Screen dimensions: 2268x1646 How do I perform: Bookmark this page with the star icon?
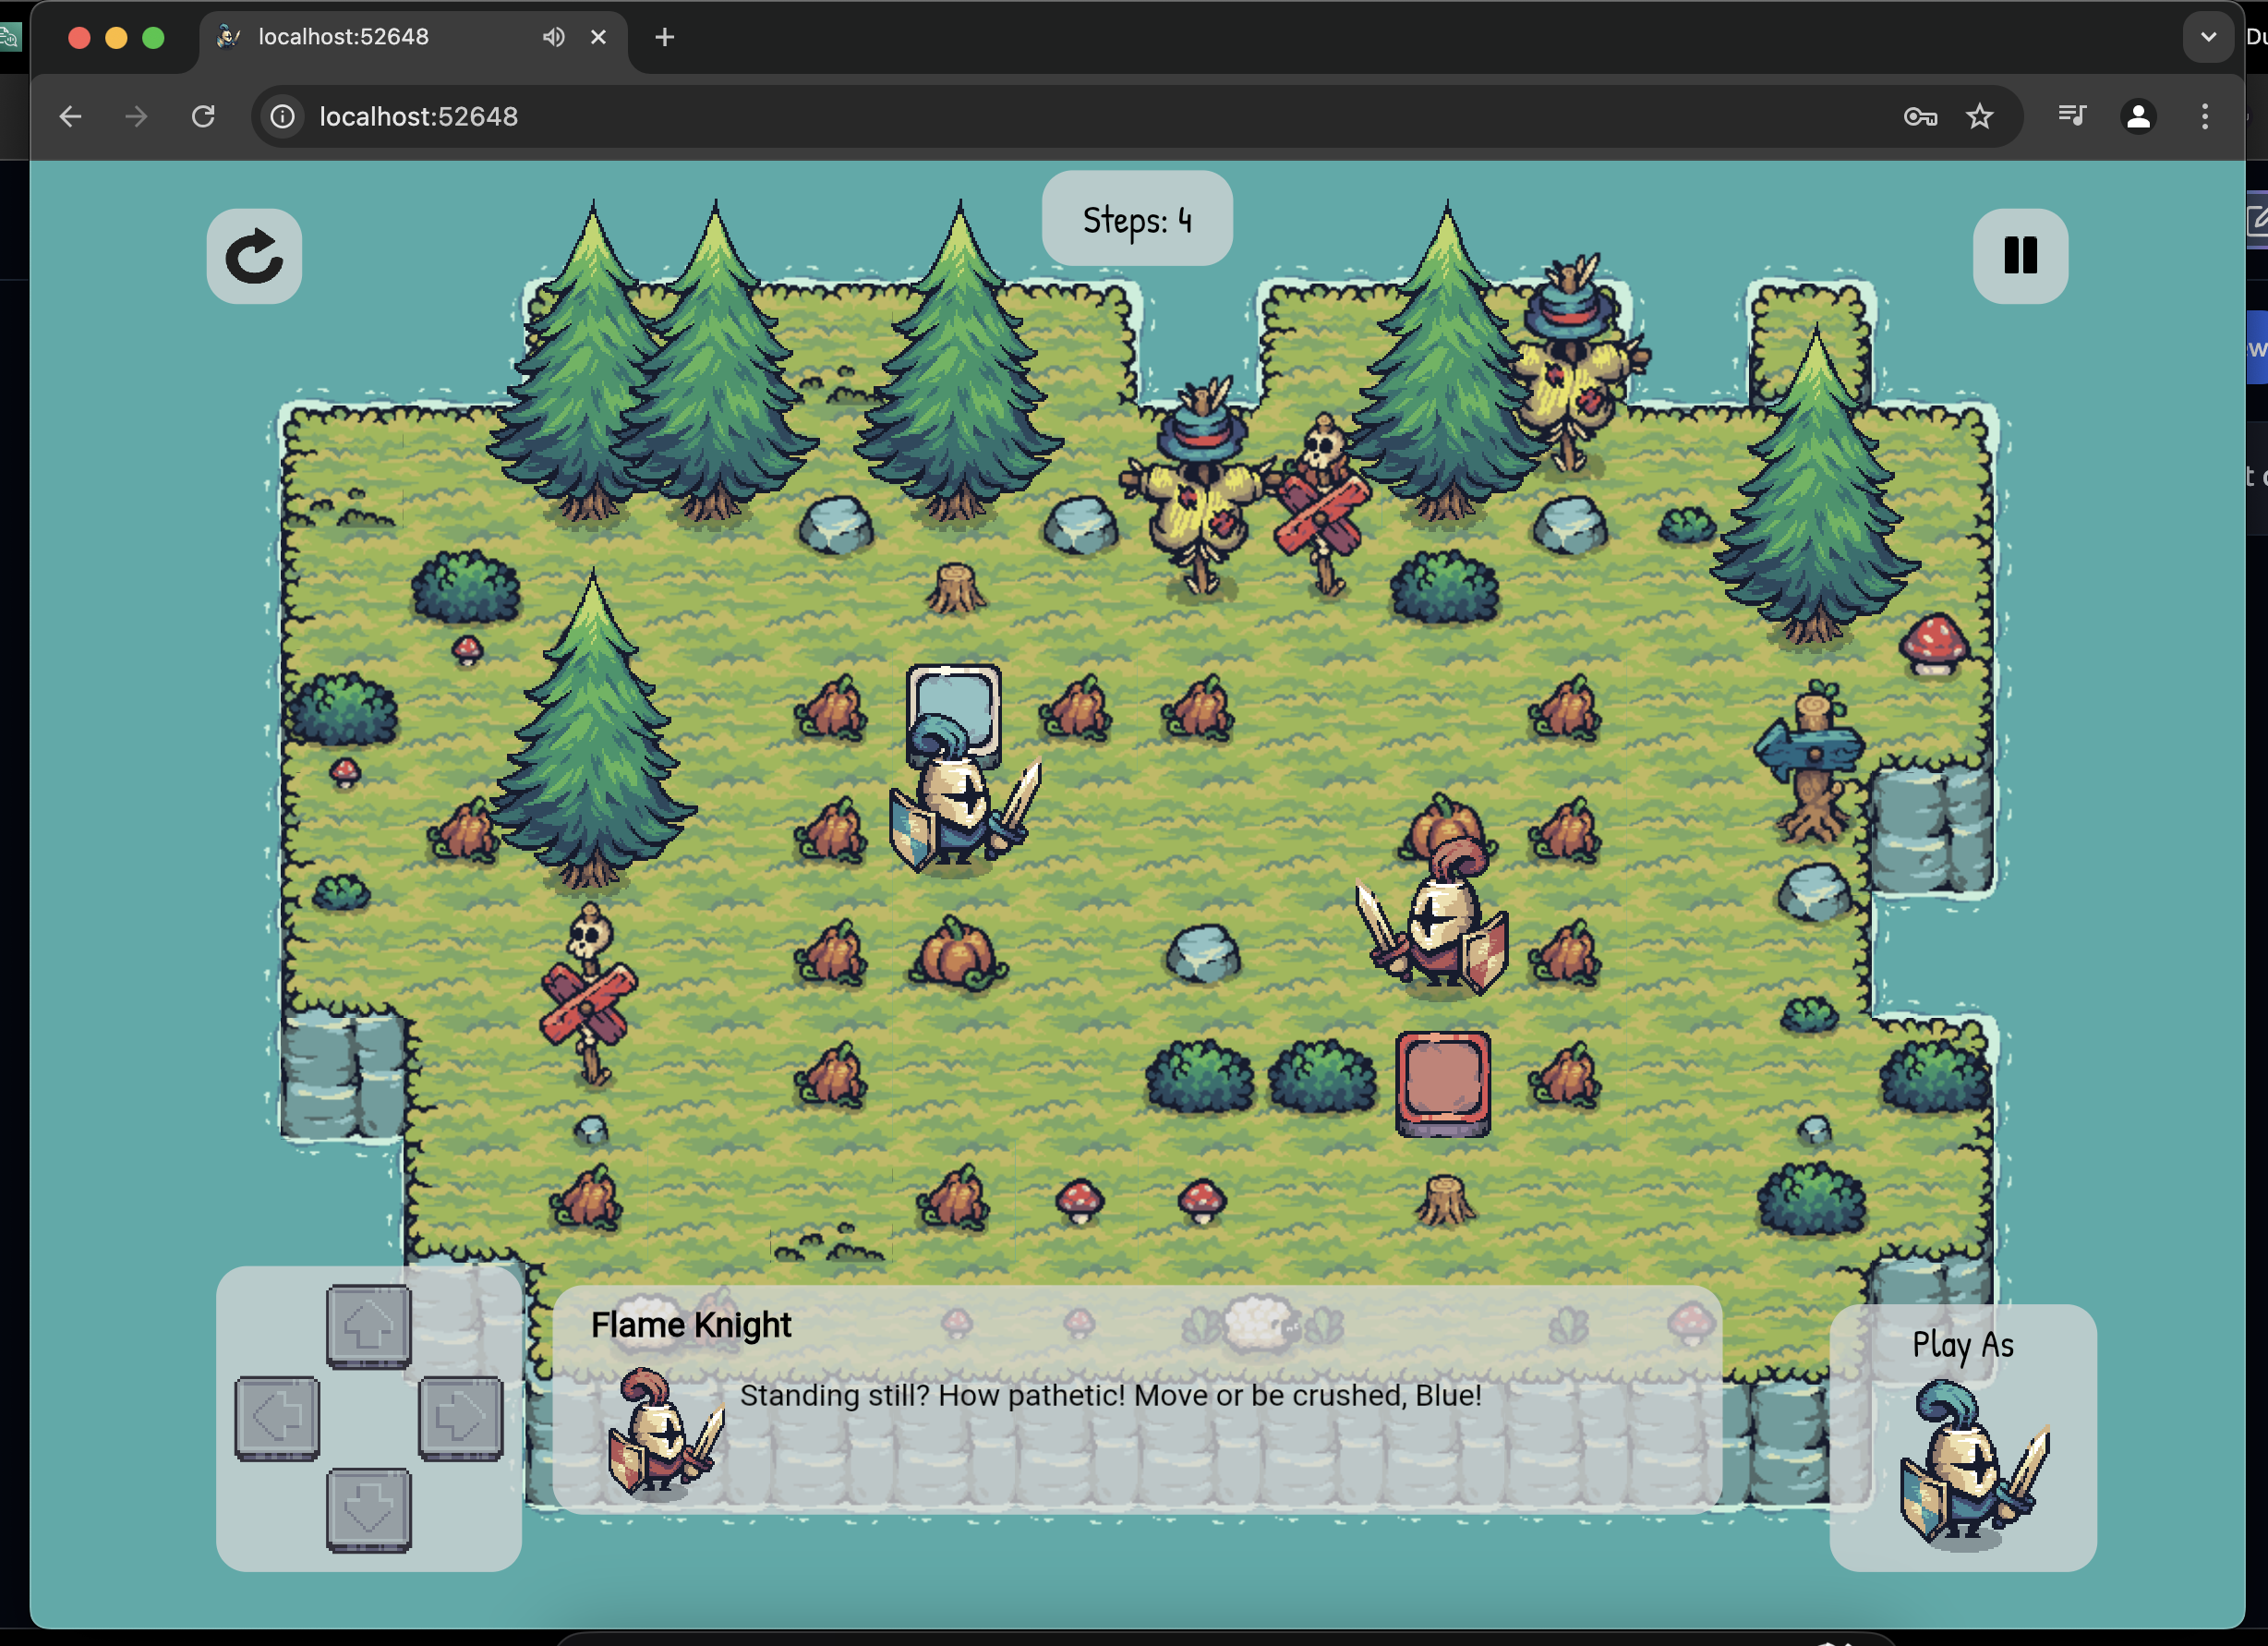1979,117
